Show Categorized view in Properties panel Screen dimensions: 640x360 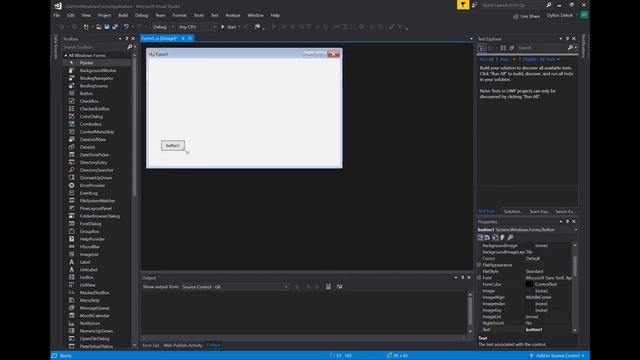480,238
